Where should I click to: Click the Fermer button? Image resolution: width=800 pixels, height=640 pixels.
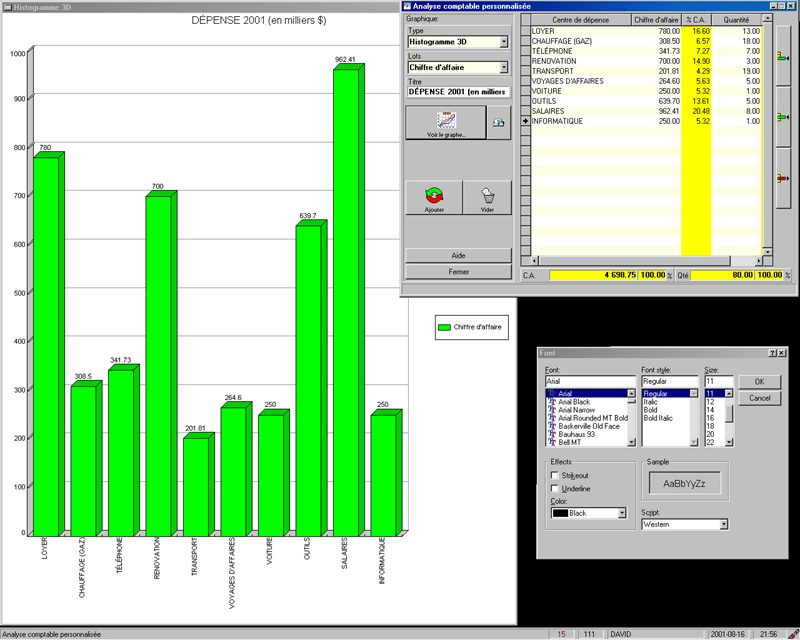458,271
